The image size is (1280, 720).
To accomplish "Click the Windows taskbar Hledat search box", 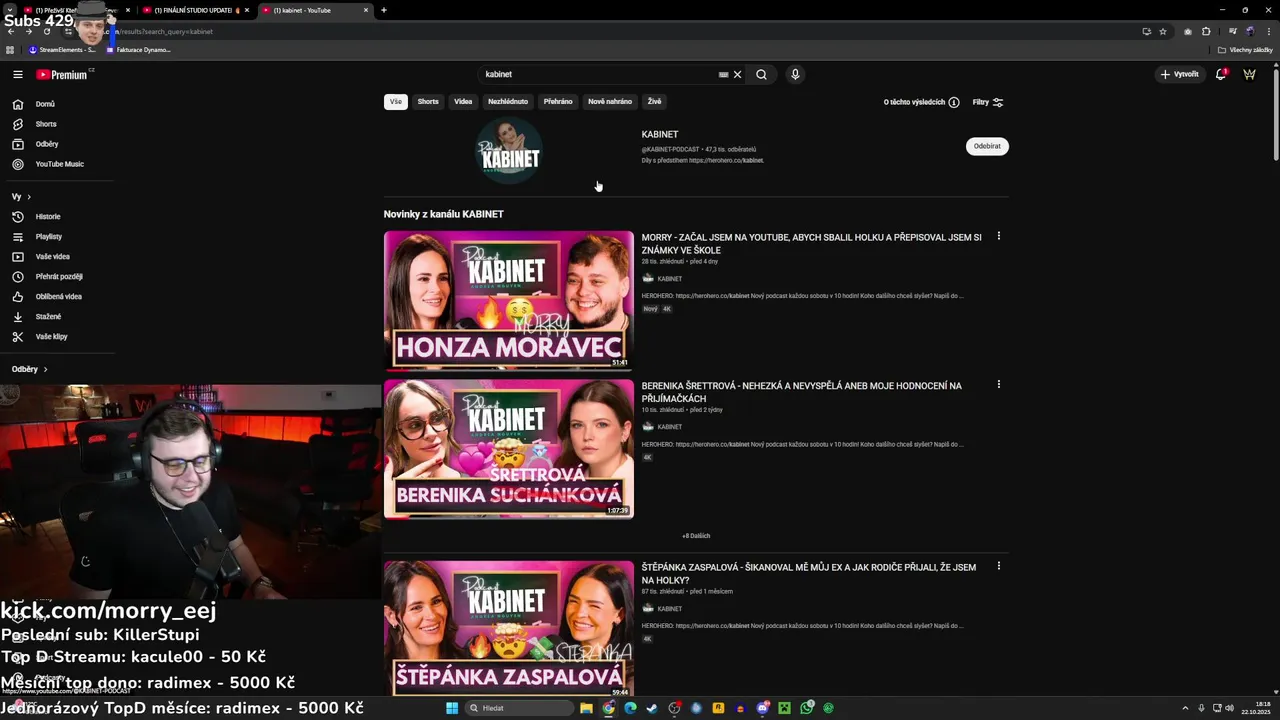I will tap(519, 708).
